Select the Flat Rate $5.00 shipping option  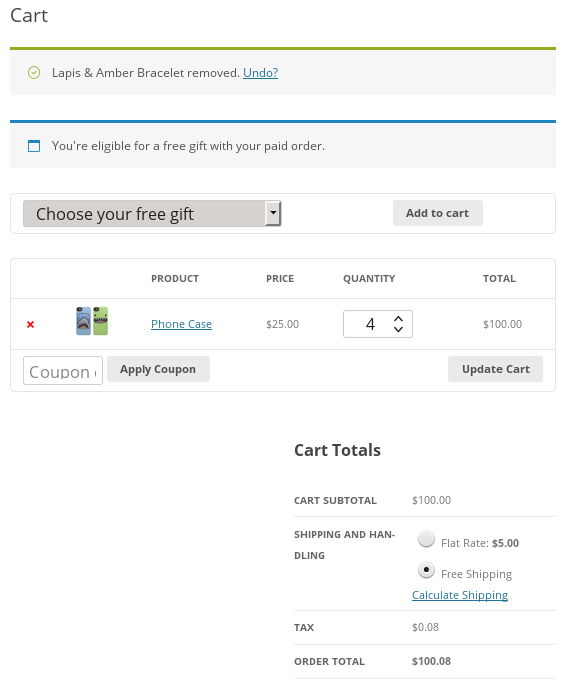pyautogui.click(x=426, y=539)
